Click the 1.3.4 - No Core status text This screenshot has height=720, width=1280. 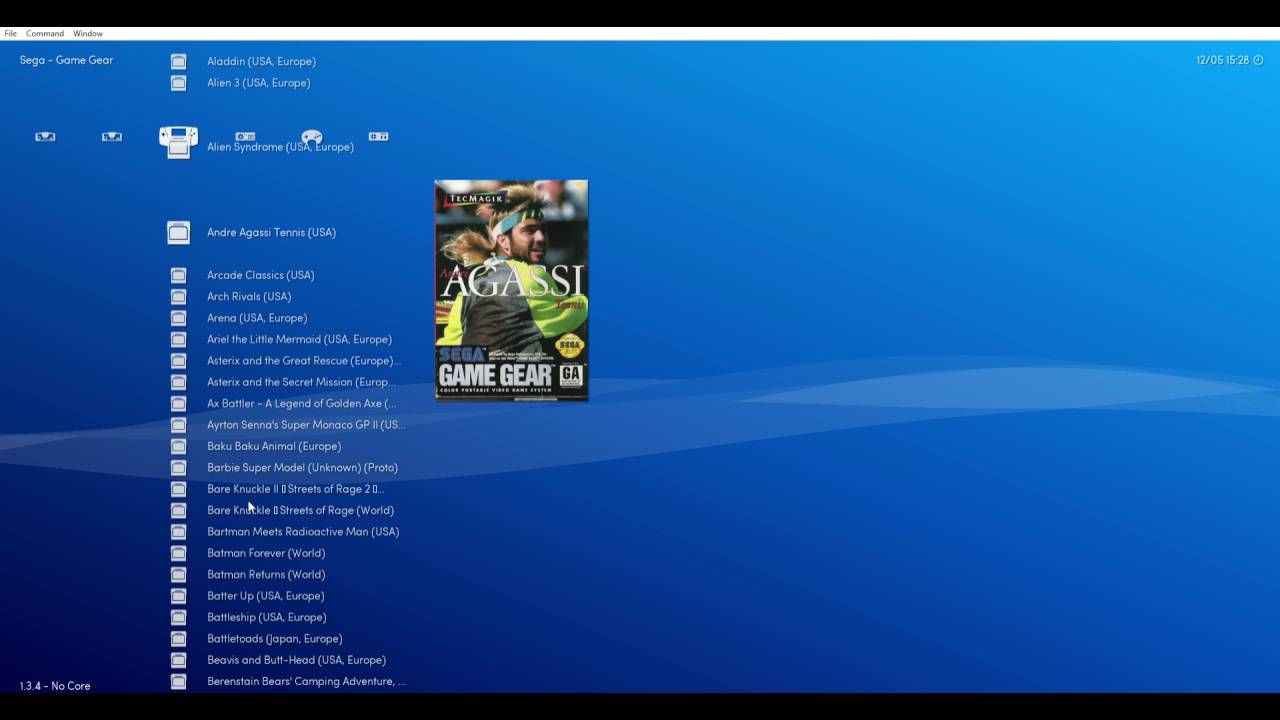pos(55,686)
